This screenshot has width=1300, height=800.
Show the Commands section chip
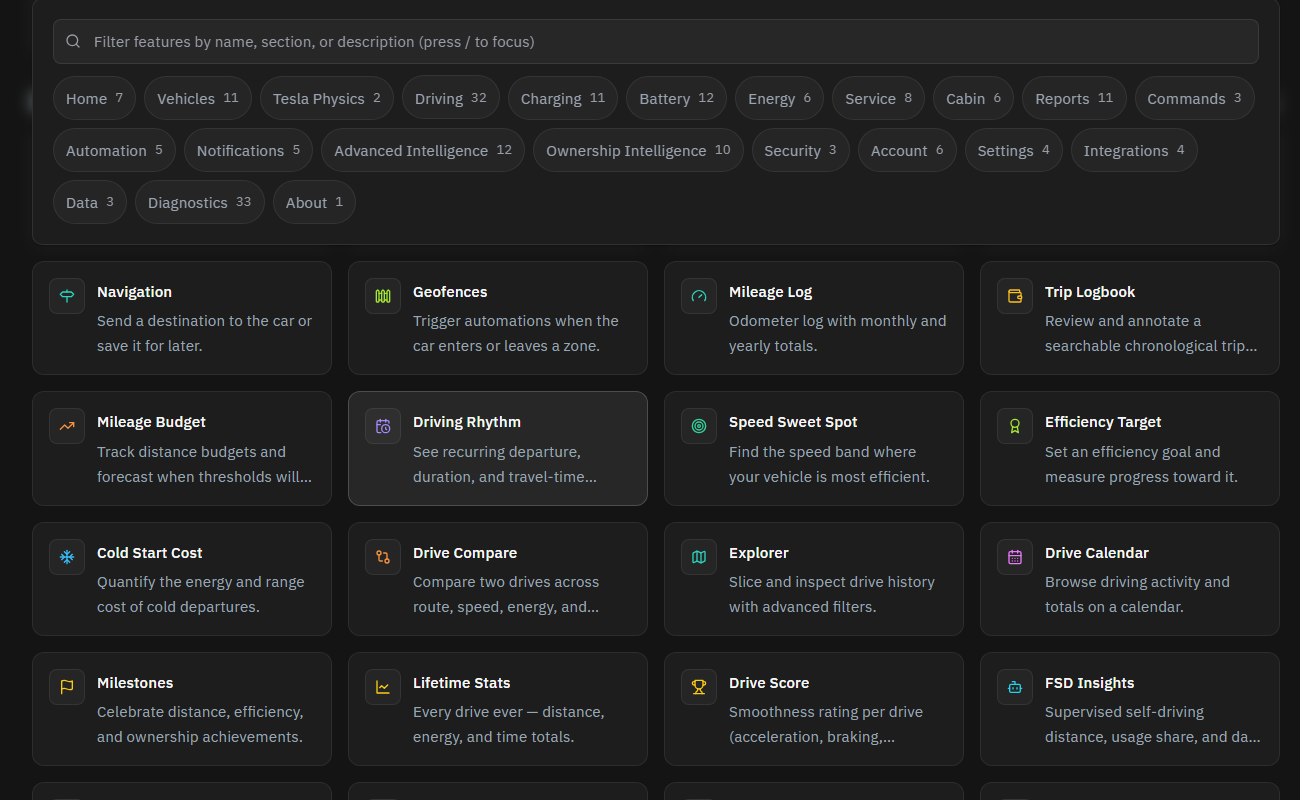coord(1195,98)
